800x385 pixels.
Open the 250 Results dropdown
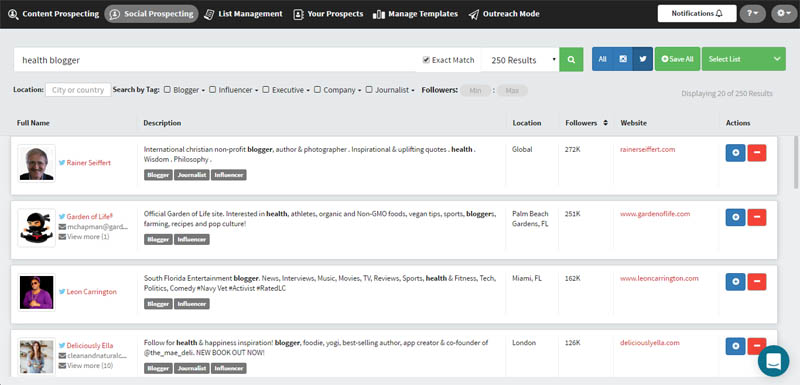[521, 60]
